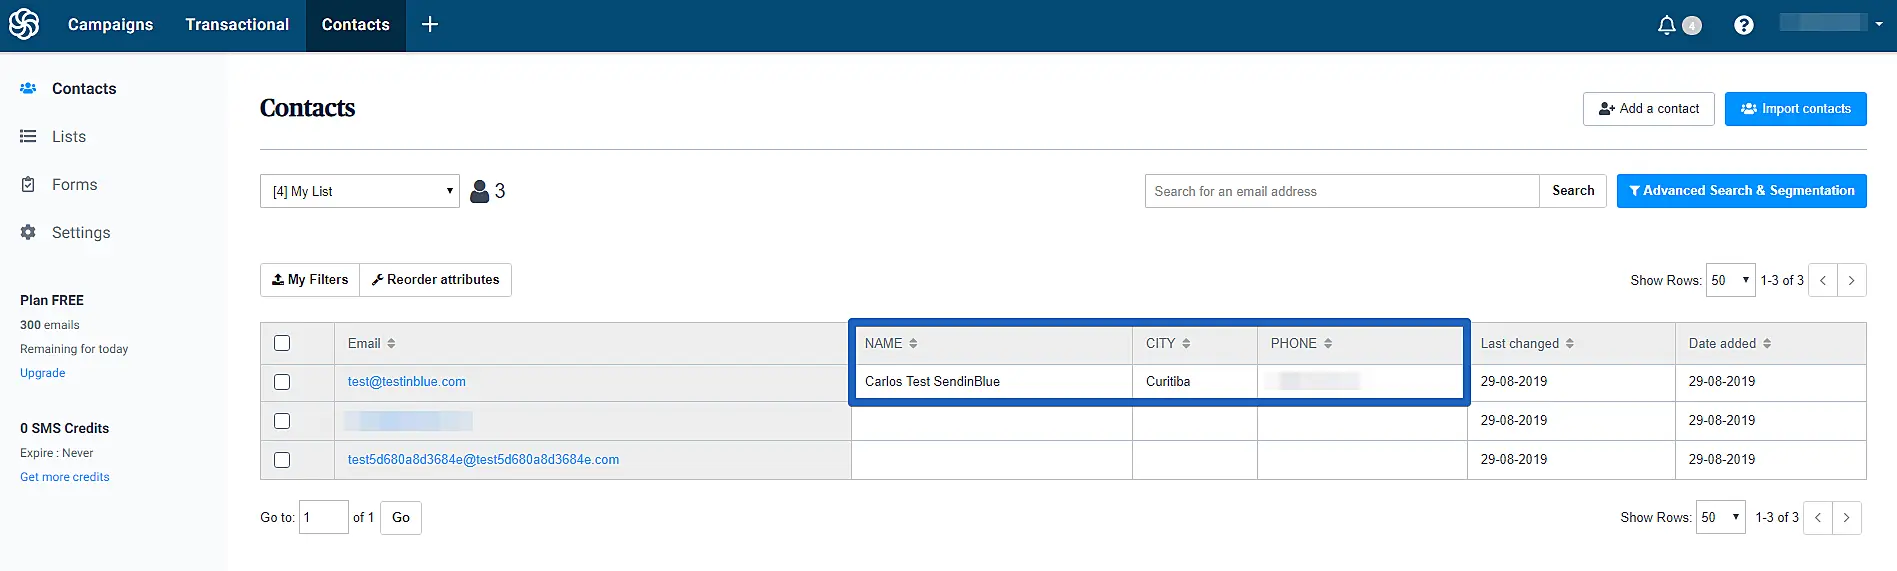Click the plus icon in top navigation
The image size is (1897, 571).
click(x=430, y=24)
